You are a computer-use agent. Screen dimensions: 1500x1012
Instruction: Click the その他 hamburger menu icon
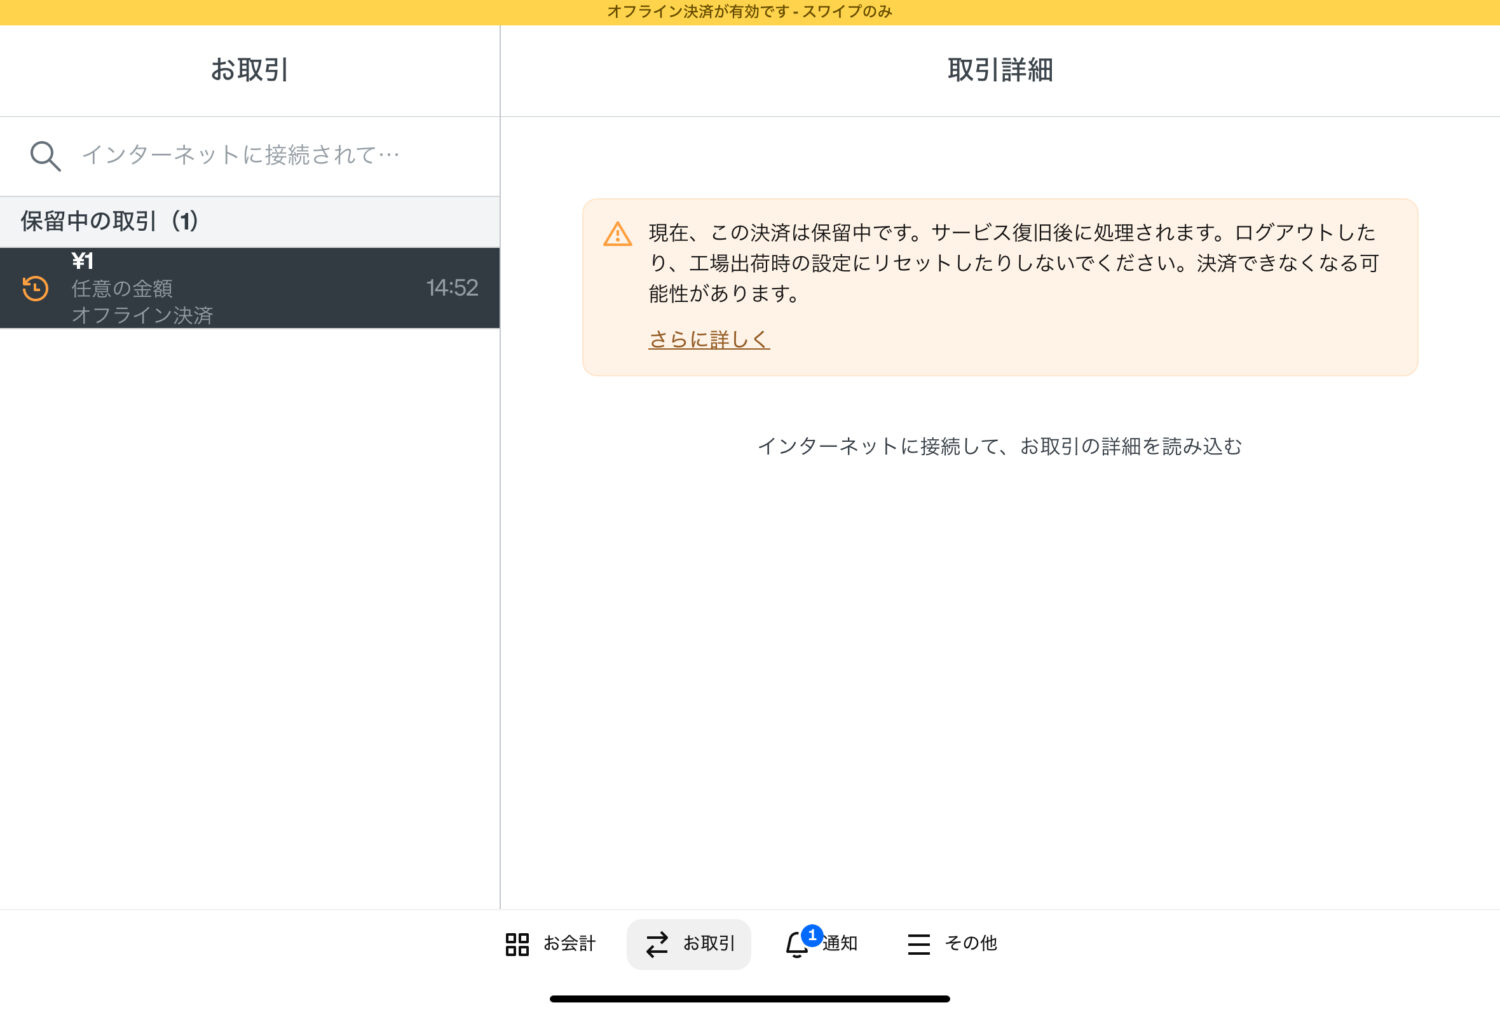point(919,944)
